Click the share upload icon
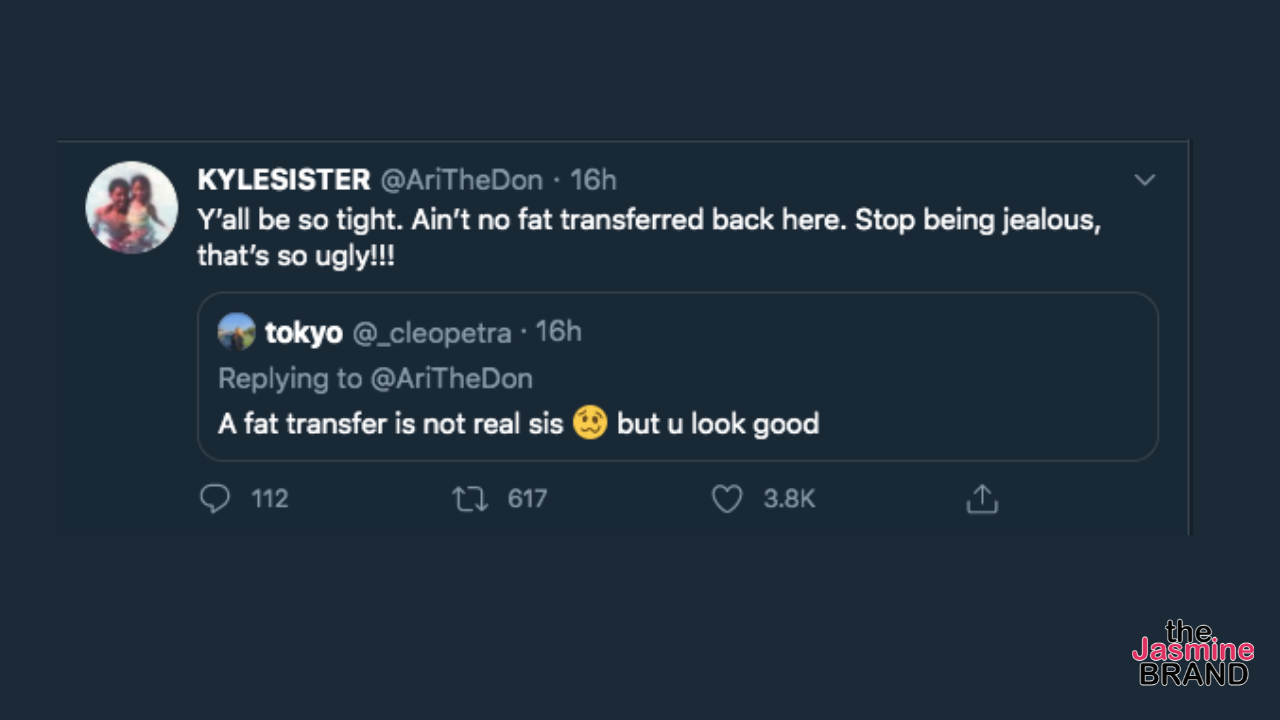This screenshot has width=1280, height=720. click(x=982, y=498)
